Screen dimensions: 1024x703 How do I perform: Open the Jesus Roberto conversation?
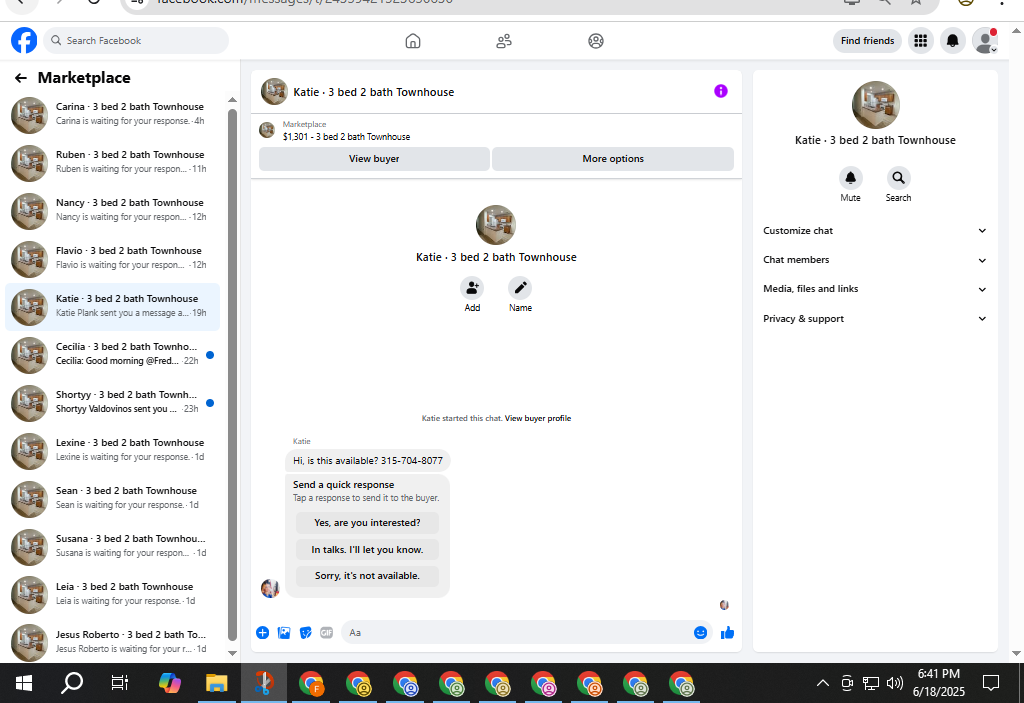pos(112,642)
